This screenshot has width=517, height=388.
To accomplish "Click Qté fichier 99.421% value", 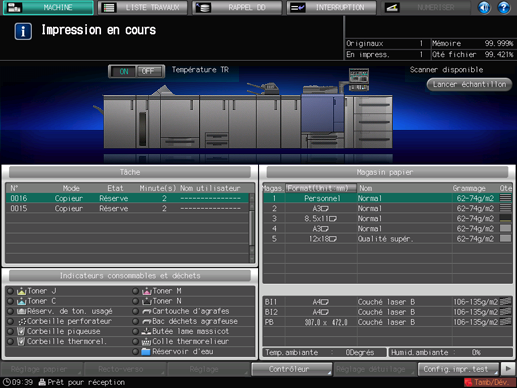I will [499, 55].
